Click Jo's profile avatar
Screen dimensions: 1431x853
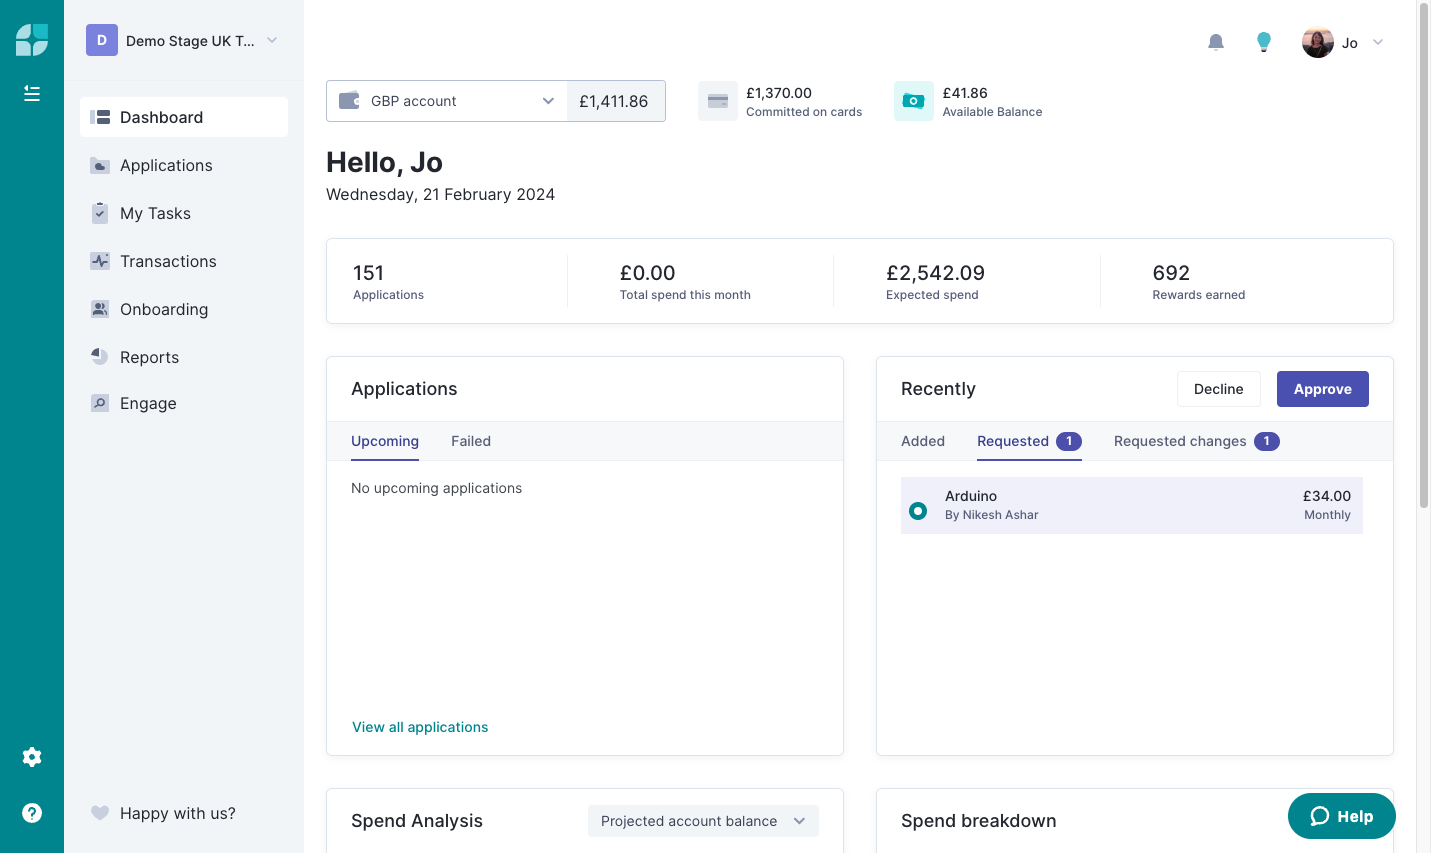pyautogui.click(x=1318, y=42)
